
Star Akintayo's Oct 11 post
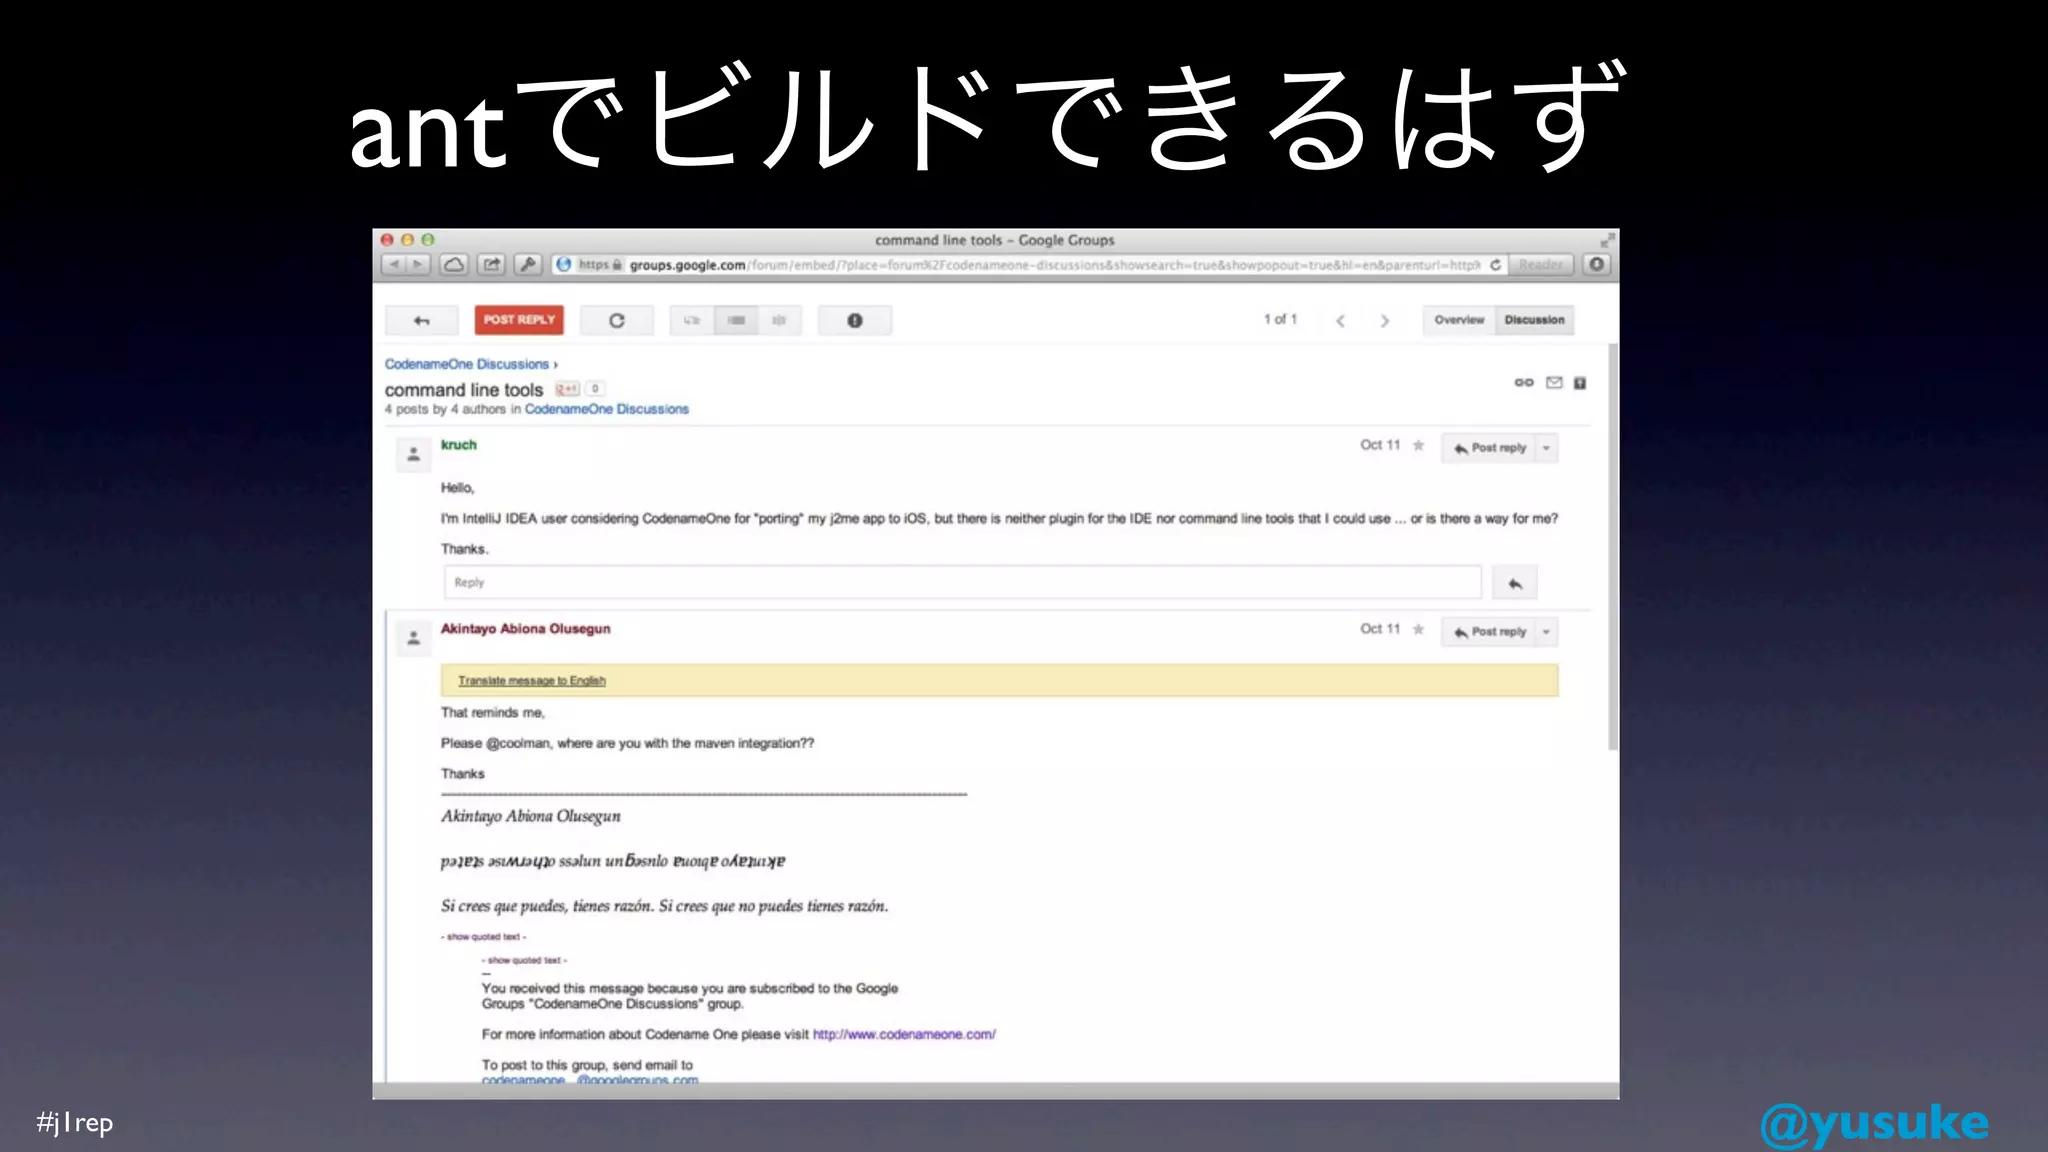1418,629
